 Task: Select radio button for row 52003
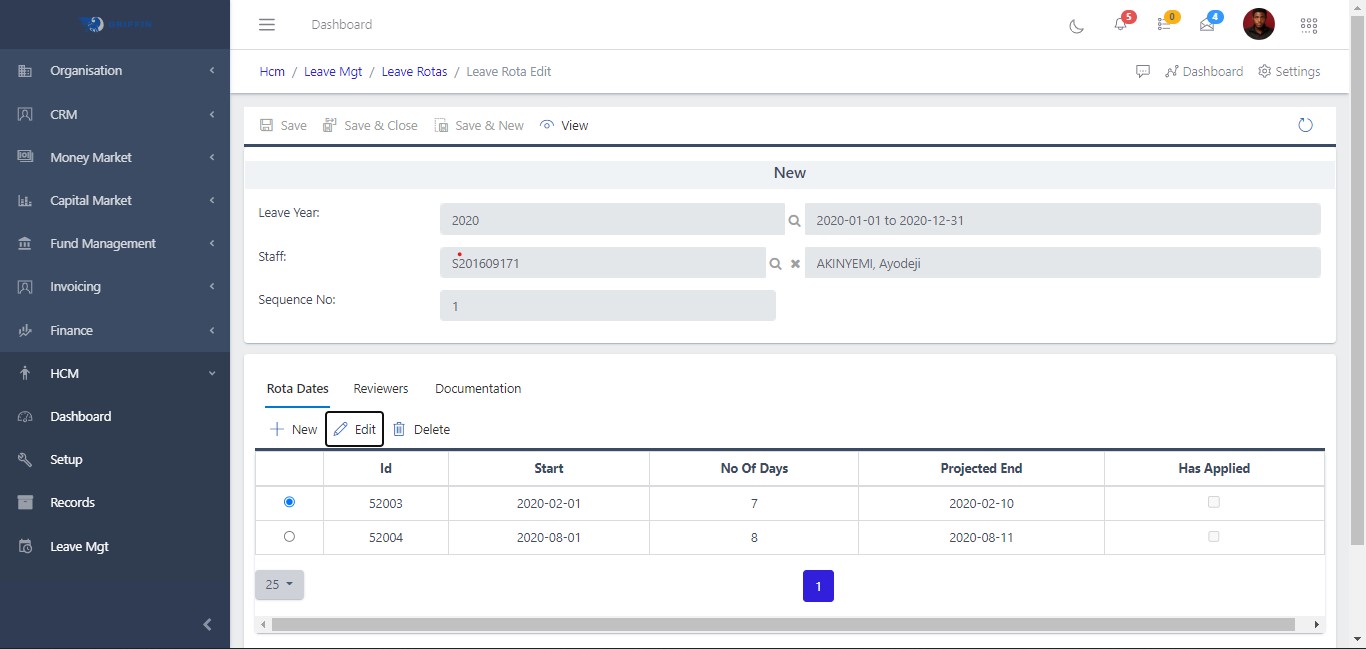(290, 502)
